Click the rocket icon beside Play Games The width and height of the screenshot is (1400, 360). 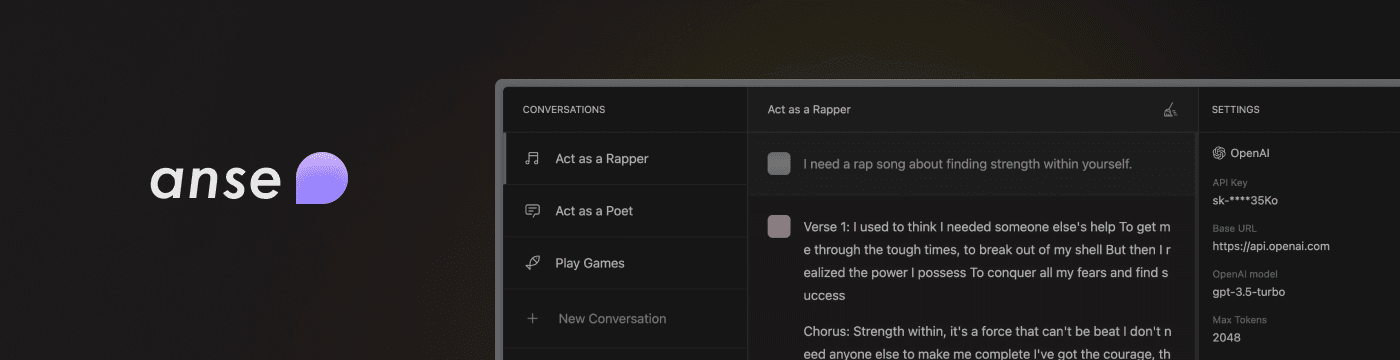(532, 263)
